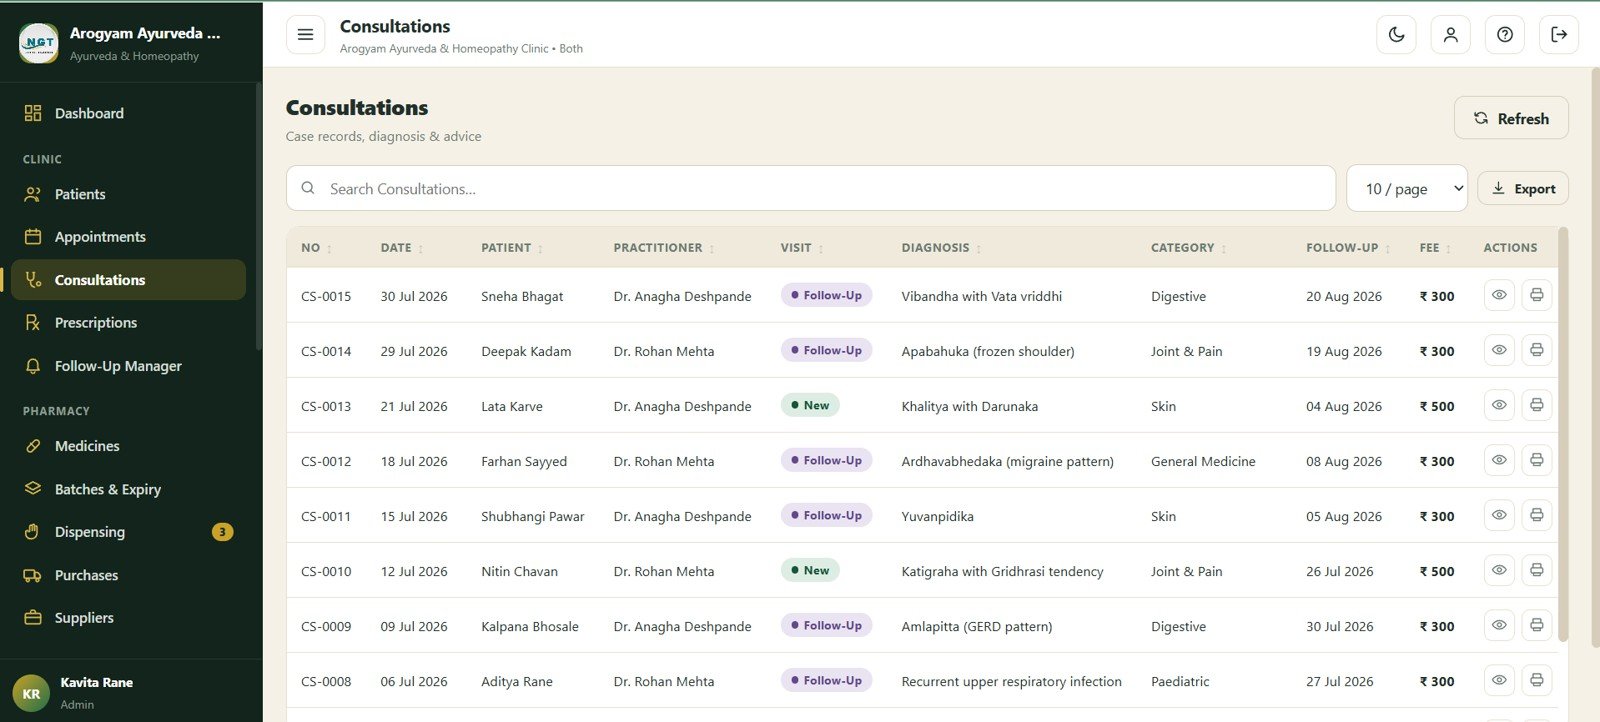Open the Follow-Up Manager page
This screenshot has width=1600, height=722.
tap(128, 366)
